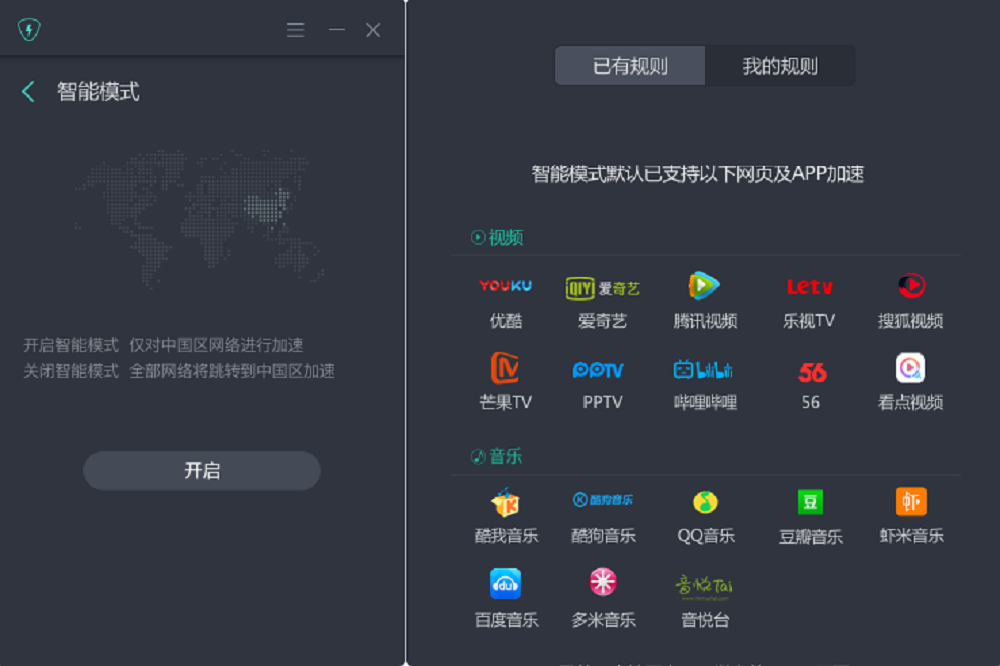Viewport: 1000px width, 666px height.
Task: Click the 音乐 section heading
Action: pos(506,456)
